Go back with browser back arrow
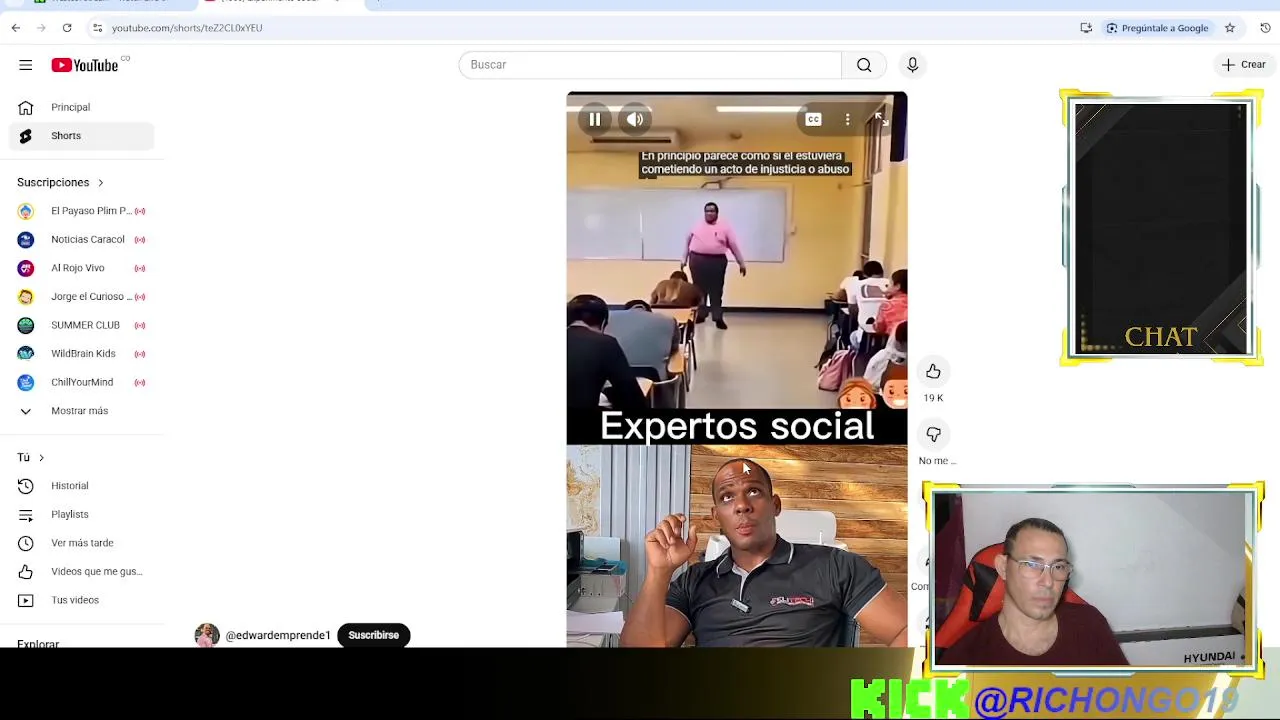This screenshot has height=720, width=1280. tap(16, 28)
